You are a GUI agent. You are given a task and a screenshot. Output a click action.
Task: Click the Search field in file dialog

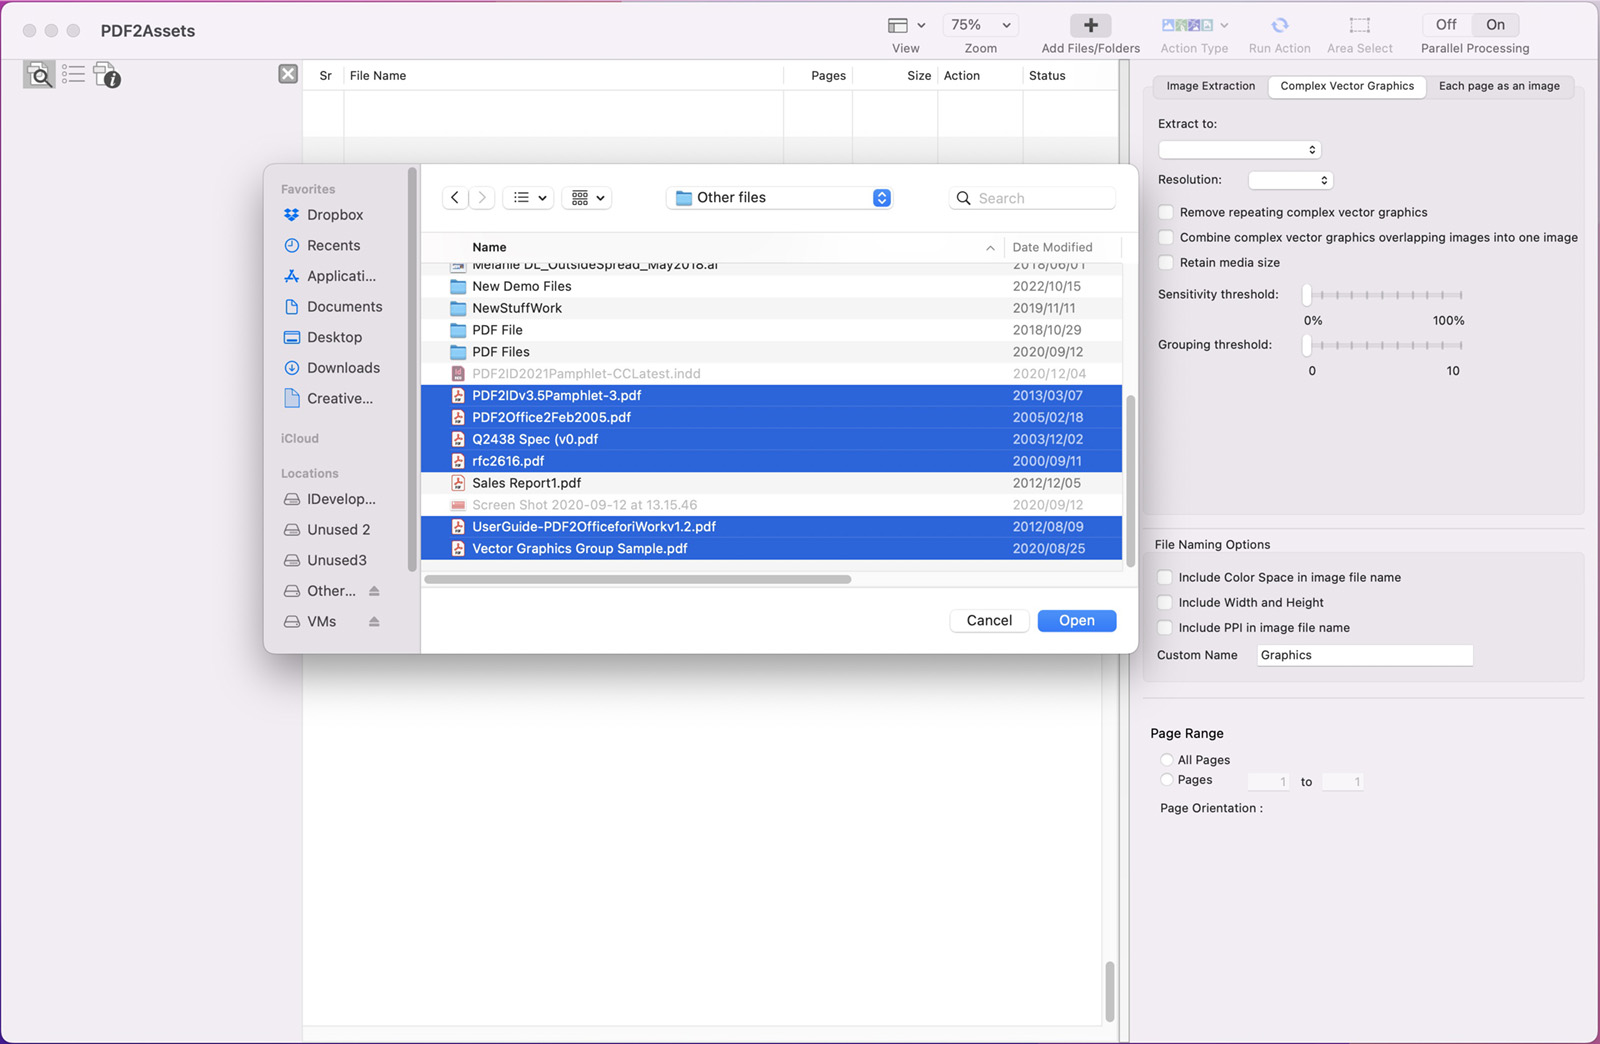(x=1032, y=198)
